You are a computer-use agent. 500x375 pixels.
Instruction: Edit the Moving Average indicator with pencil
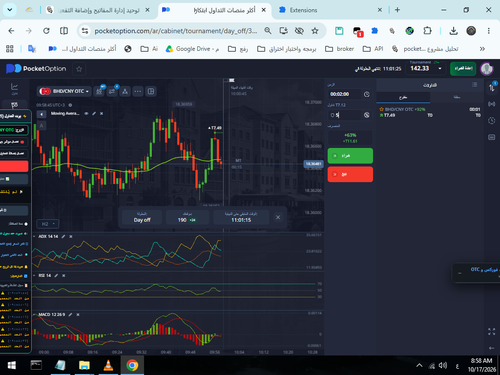94,114
